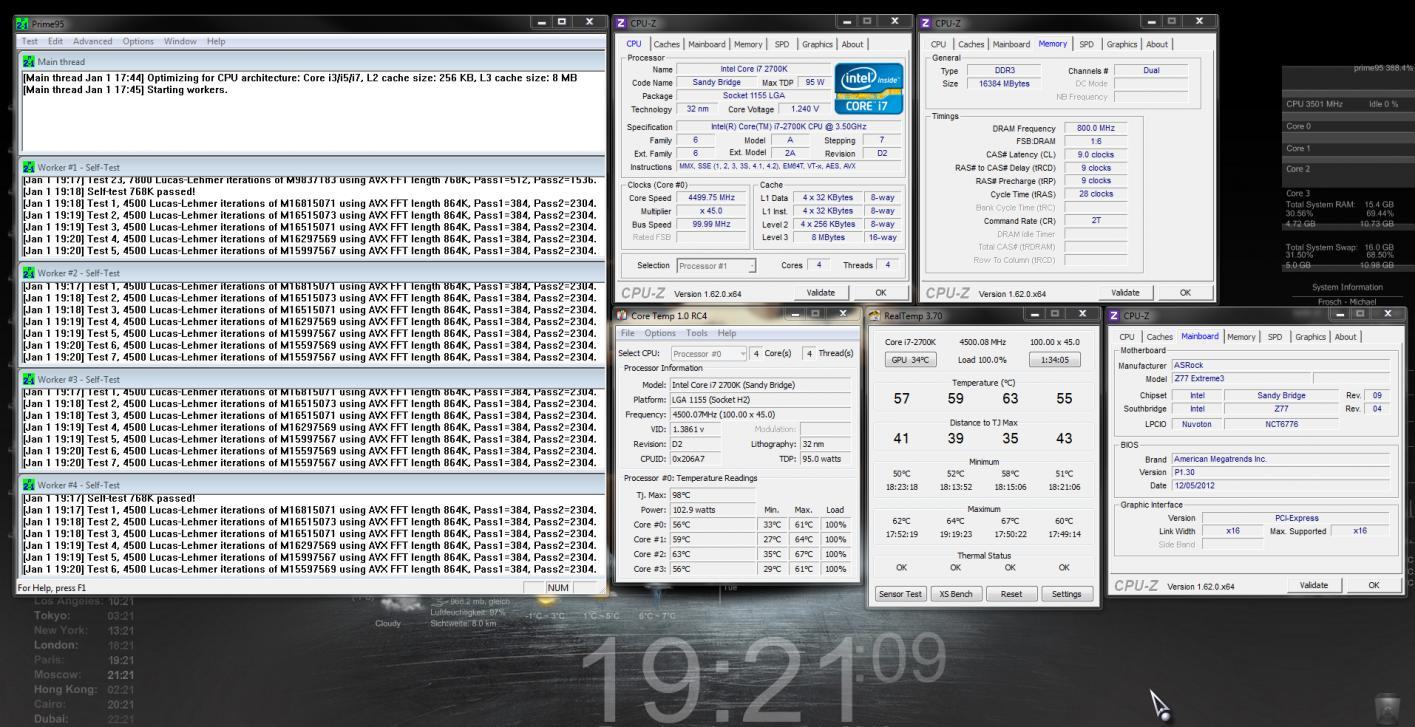Switch to SPD tab in CPU-Z Memory window
Viewport: 1415px width, 727px height.
1087,44
